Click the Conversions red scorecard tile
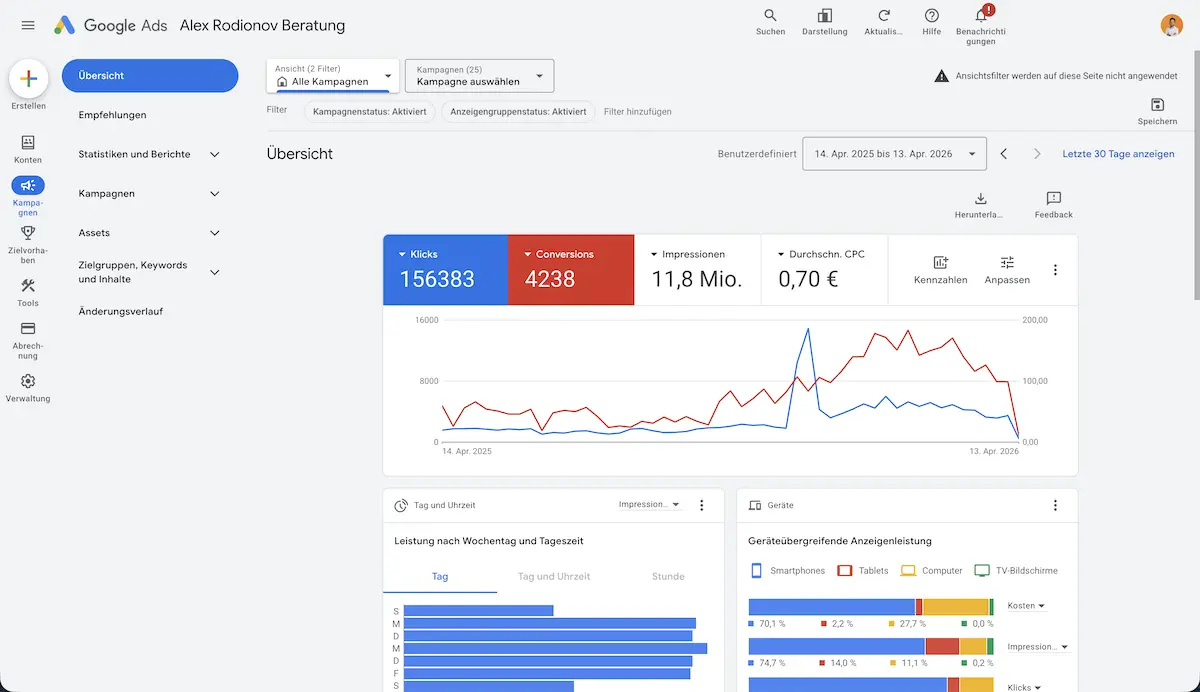The width and height of the screenshot is (1200, 692). tap(571, 270)
